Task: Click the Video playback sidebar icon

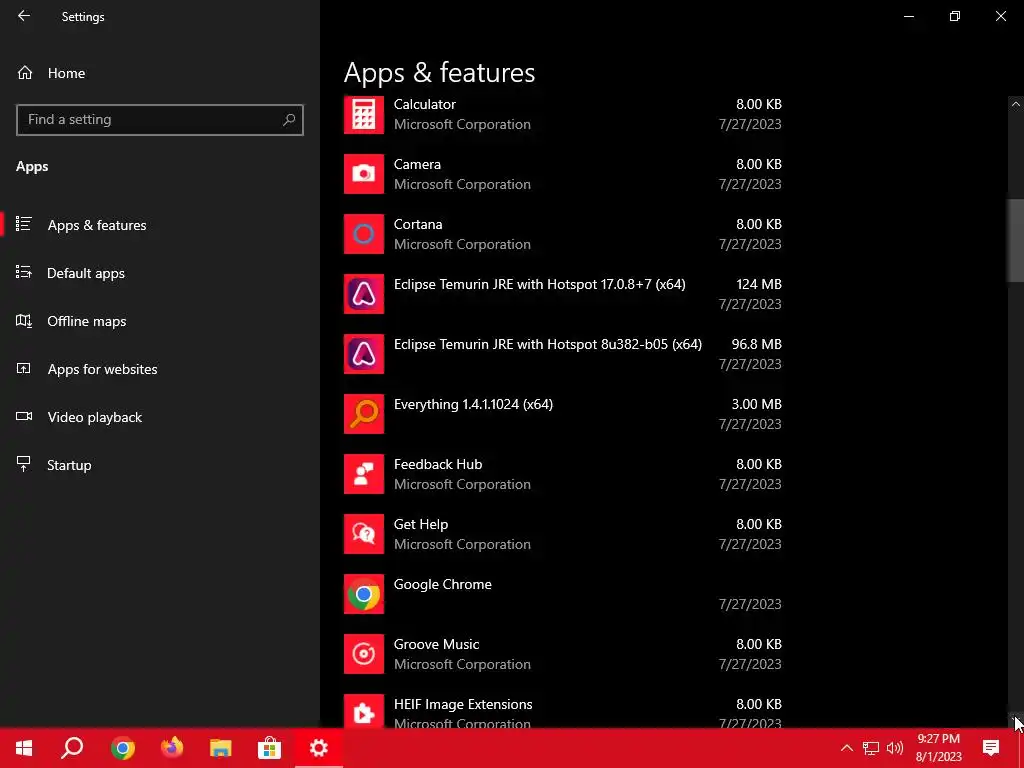Action: click(24, 417)
